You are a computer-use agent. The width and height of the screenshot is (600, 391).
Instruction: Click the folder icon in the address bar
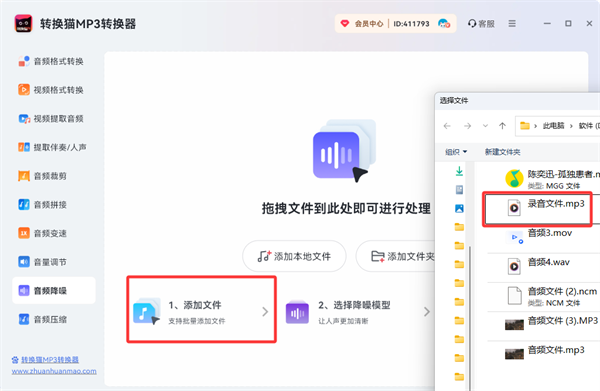[525, 126]
